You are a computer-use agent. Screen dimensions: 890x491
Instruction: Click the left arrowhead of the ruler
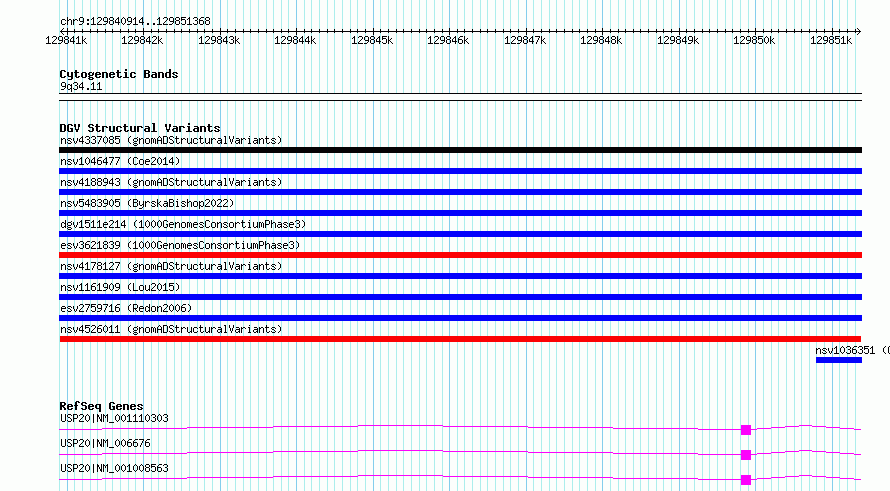click(x=62, y=31)
